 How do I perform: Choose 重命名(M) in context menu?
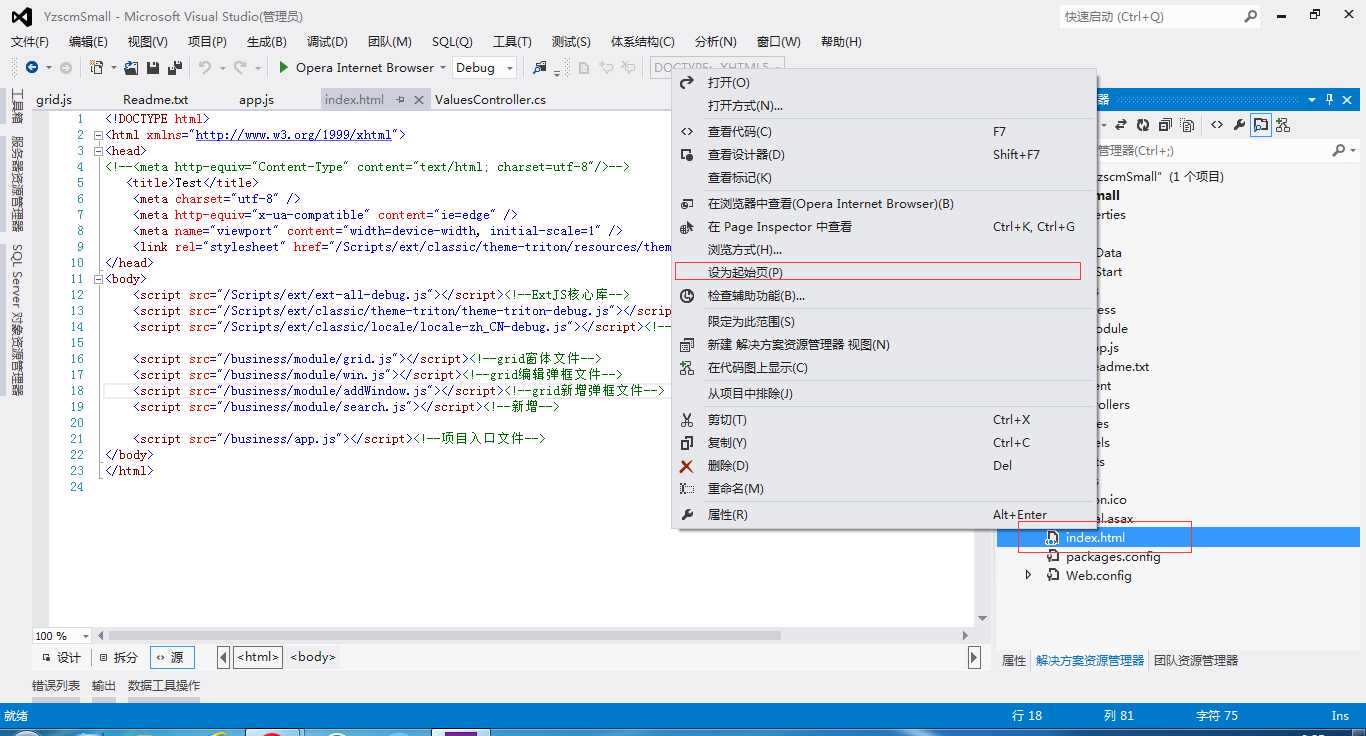coord(885,488)
